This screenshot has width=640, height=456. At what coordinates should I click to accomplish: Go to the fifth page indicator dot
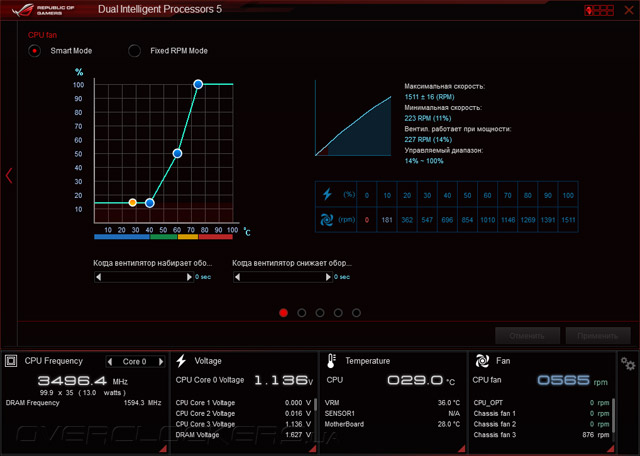click(x=356, y=313)
